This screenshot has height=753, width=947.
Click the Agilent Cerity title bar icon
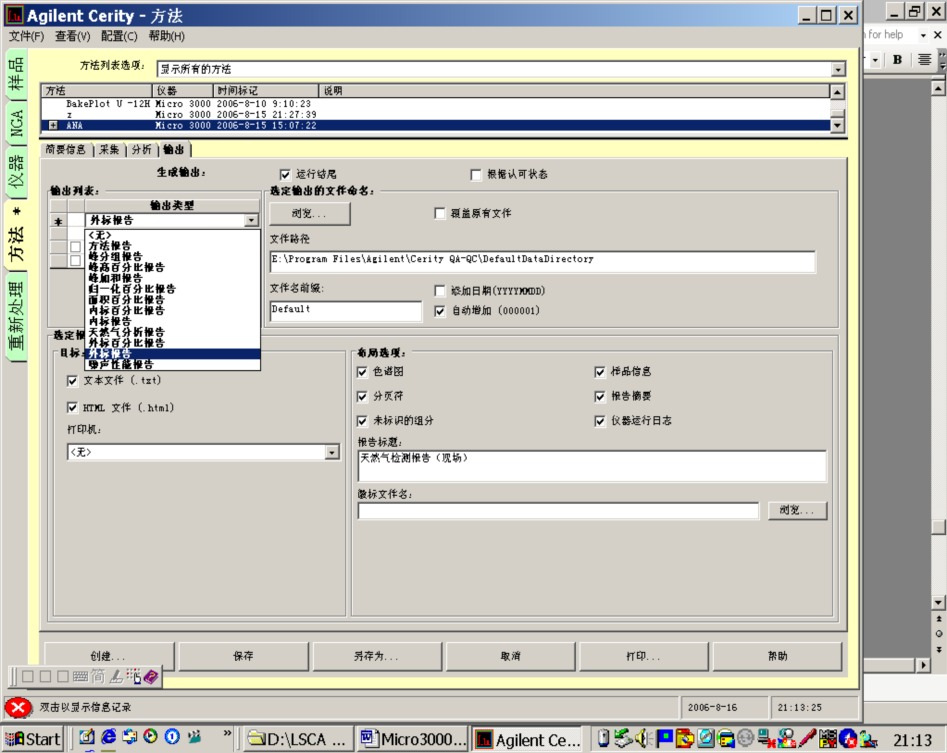14,14
